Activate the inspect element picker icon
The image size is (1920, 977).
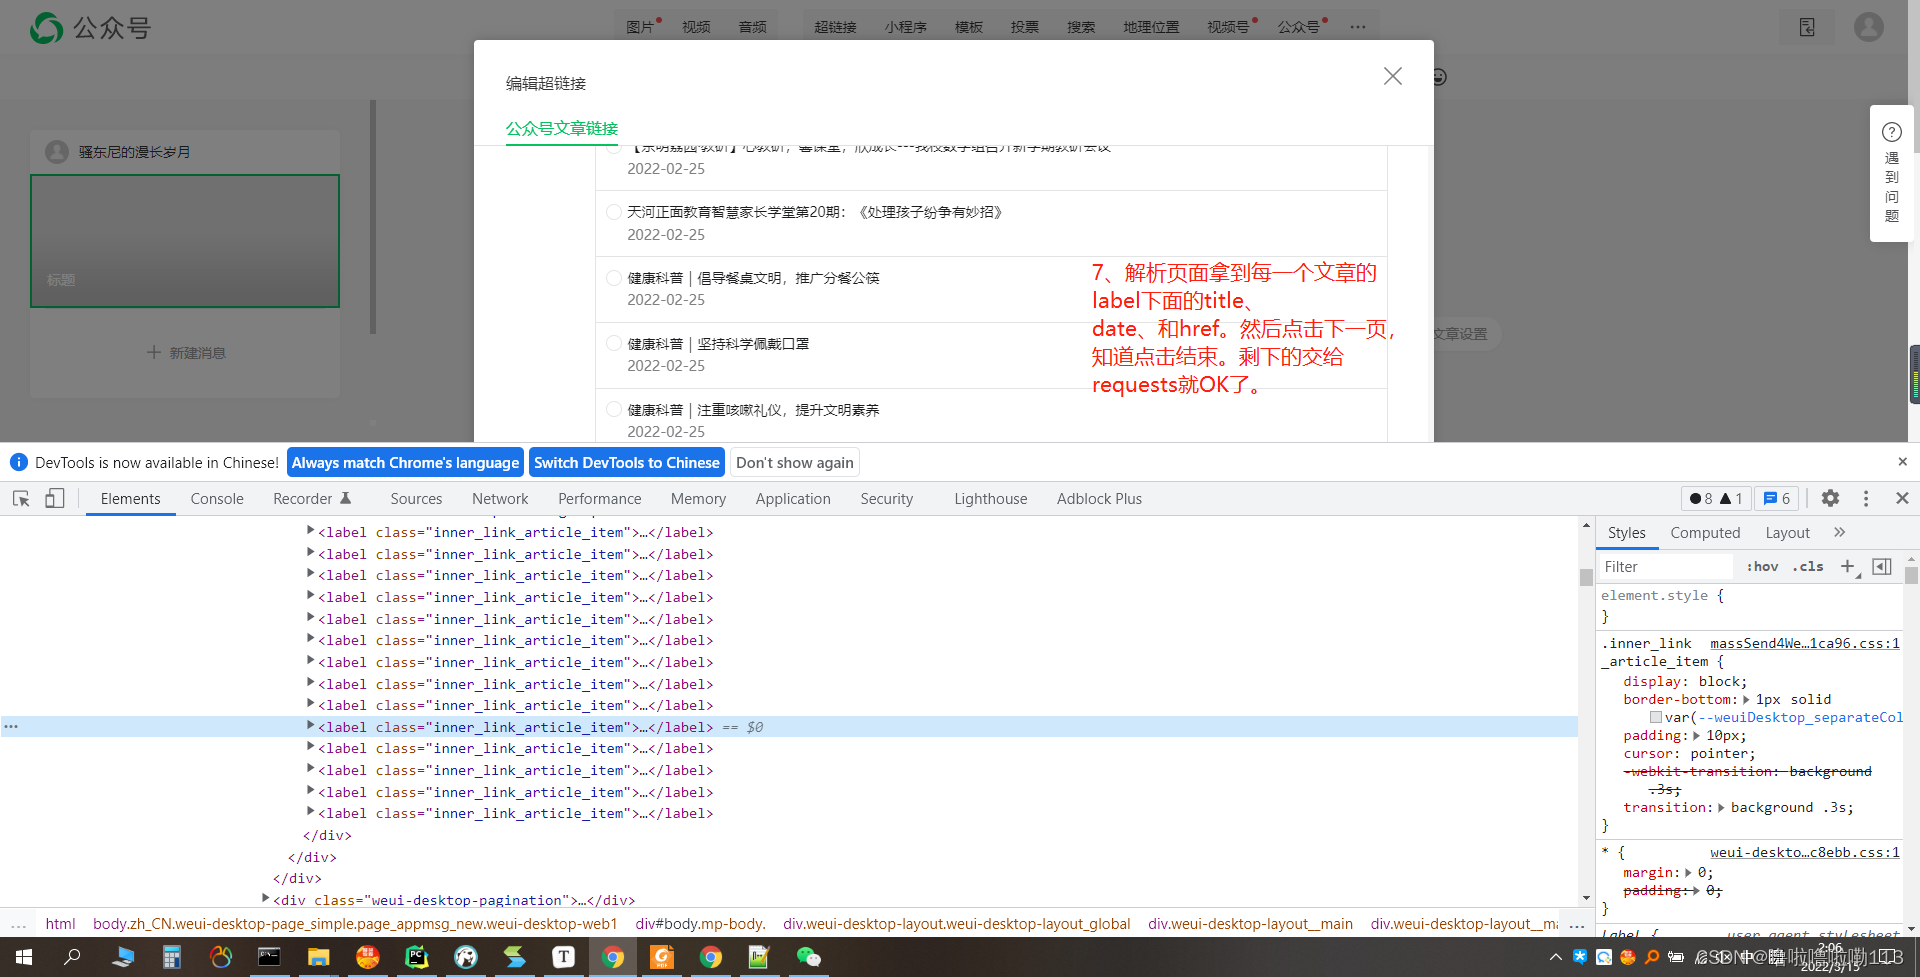coord(21,498)
